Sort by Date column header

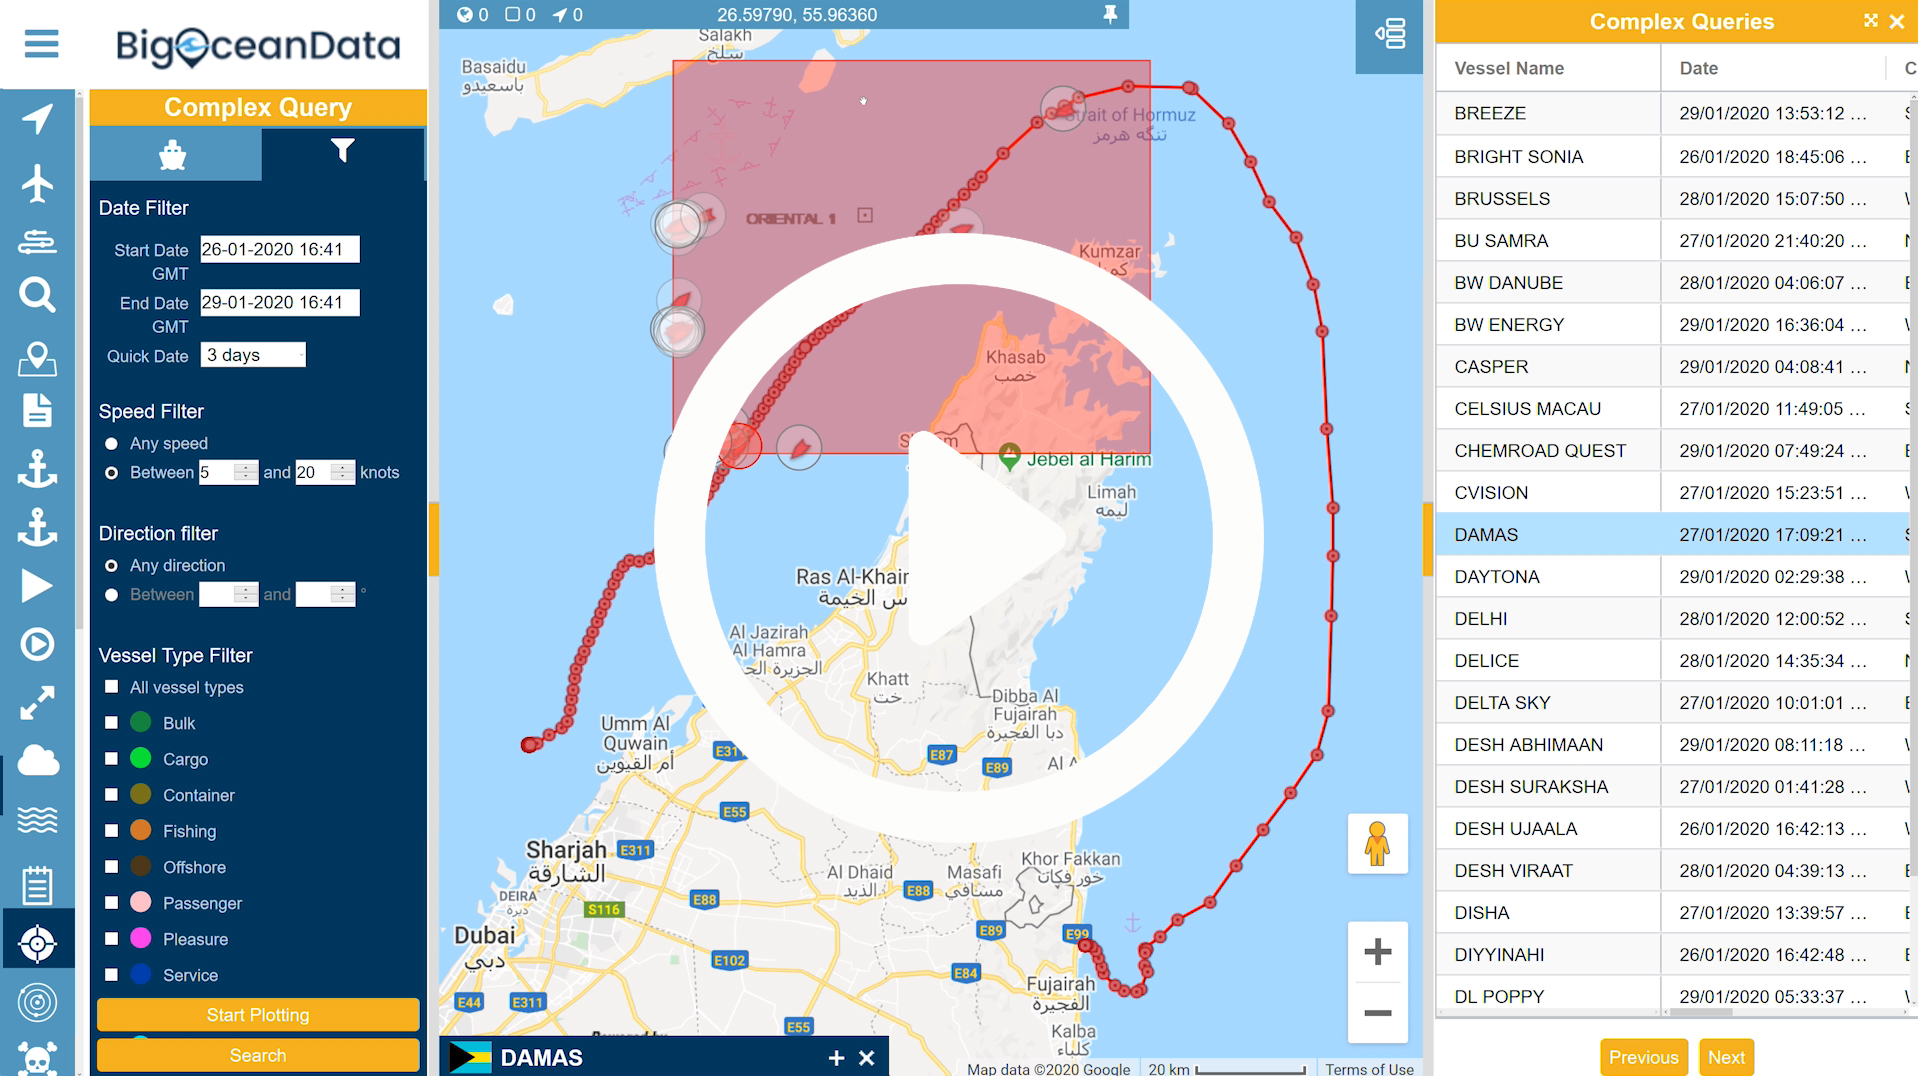1773,68
